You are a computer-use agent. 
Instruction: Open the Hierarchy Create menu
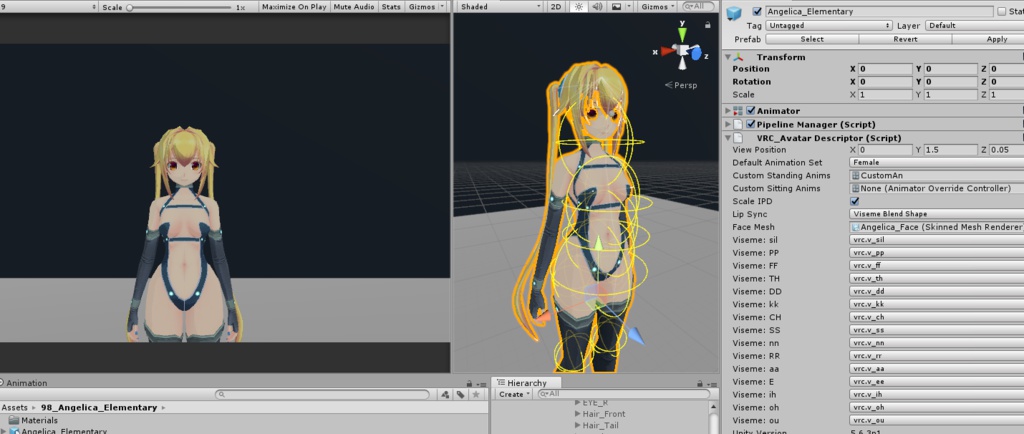pyautogui.click(x=513, y=394)
